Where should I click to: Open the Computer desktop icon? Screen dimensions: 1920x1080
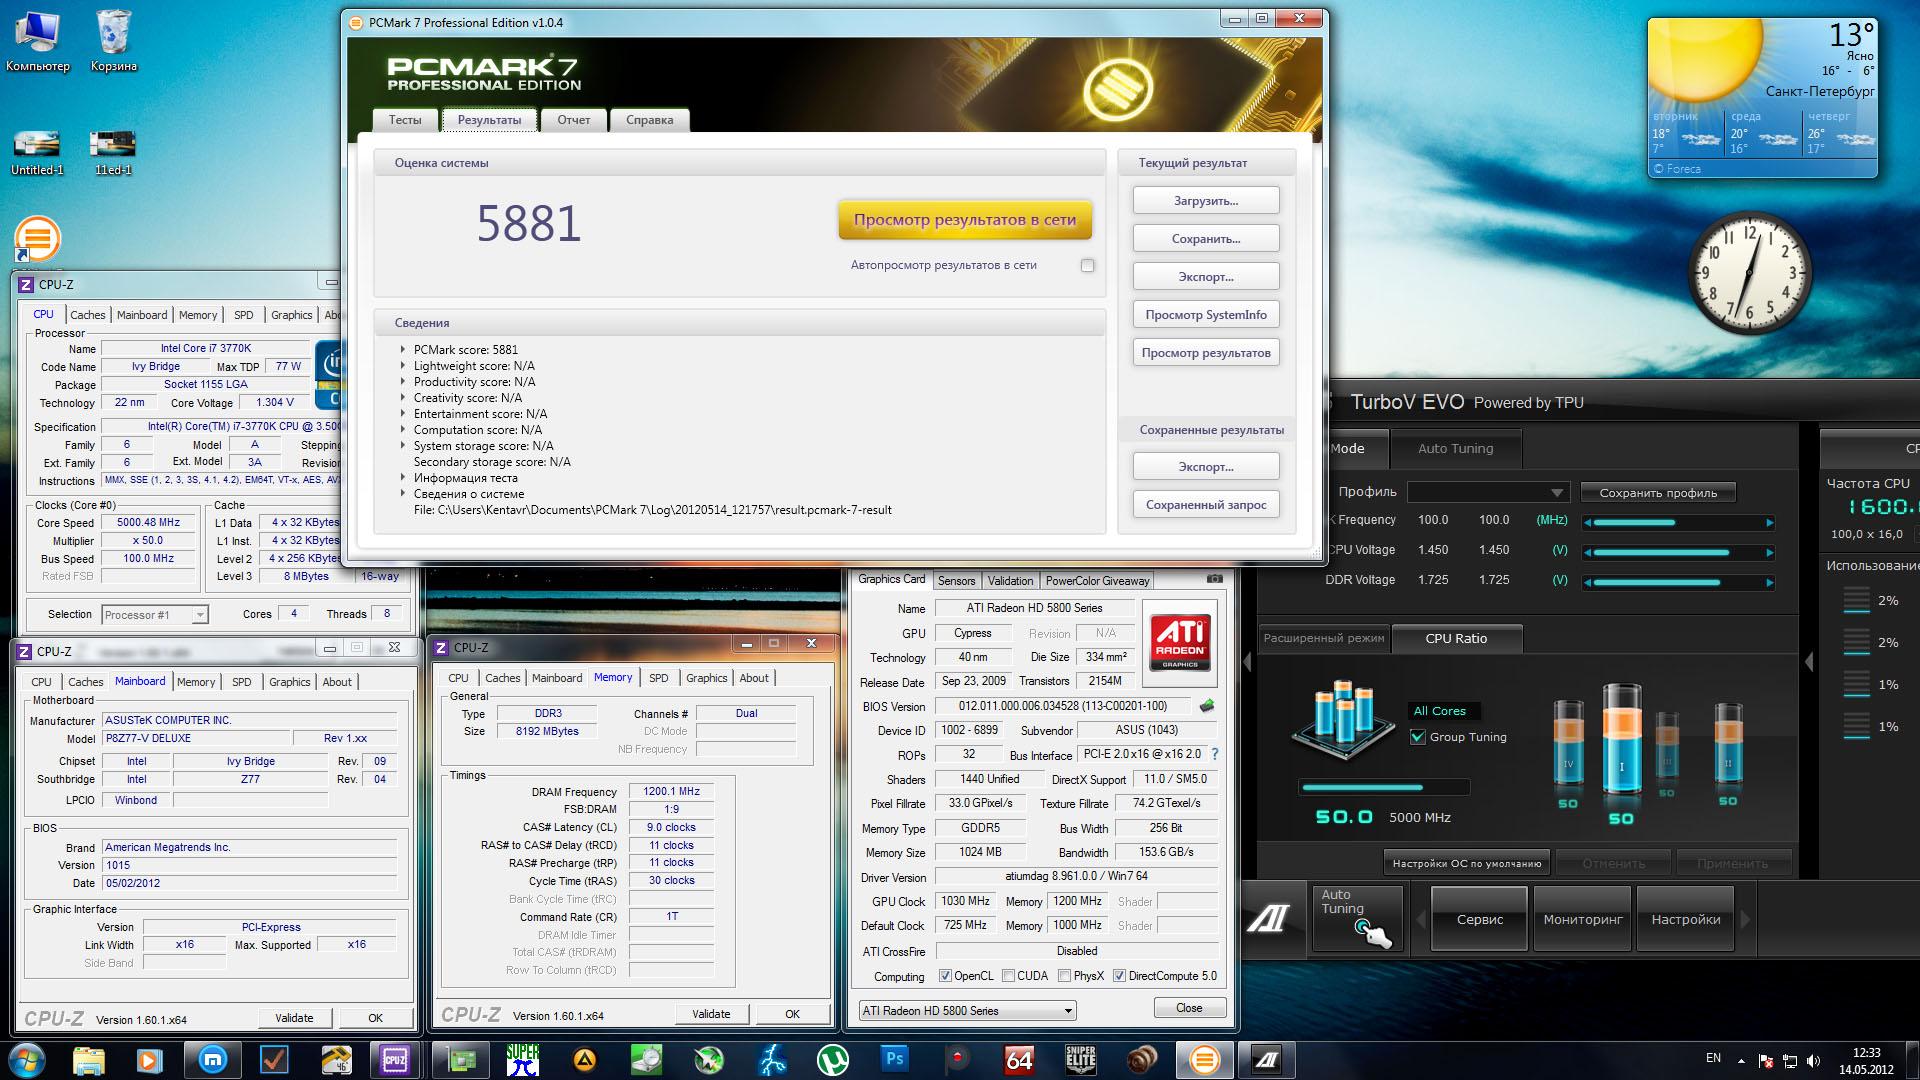click(38, 43)
